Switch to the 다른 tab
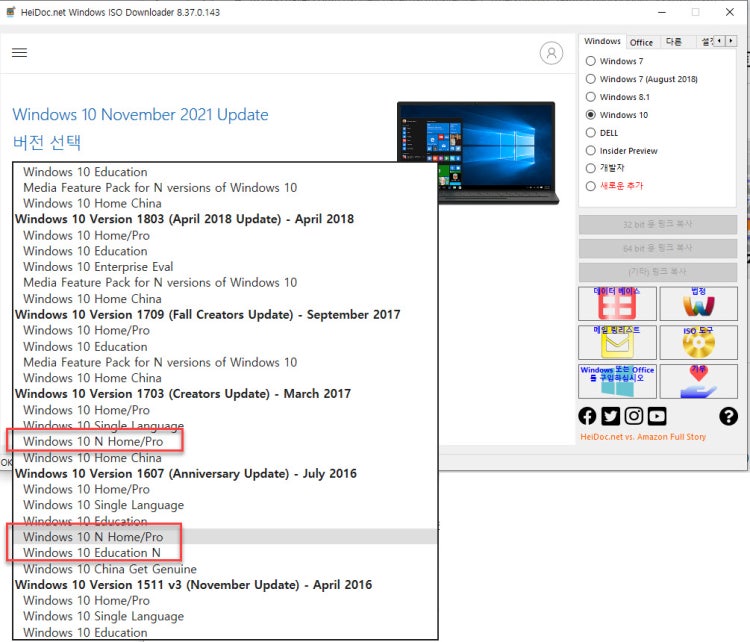Screen dimensions: 750x642 point(673,42)
